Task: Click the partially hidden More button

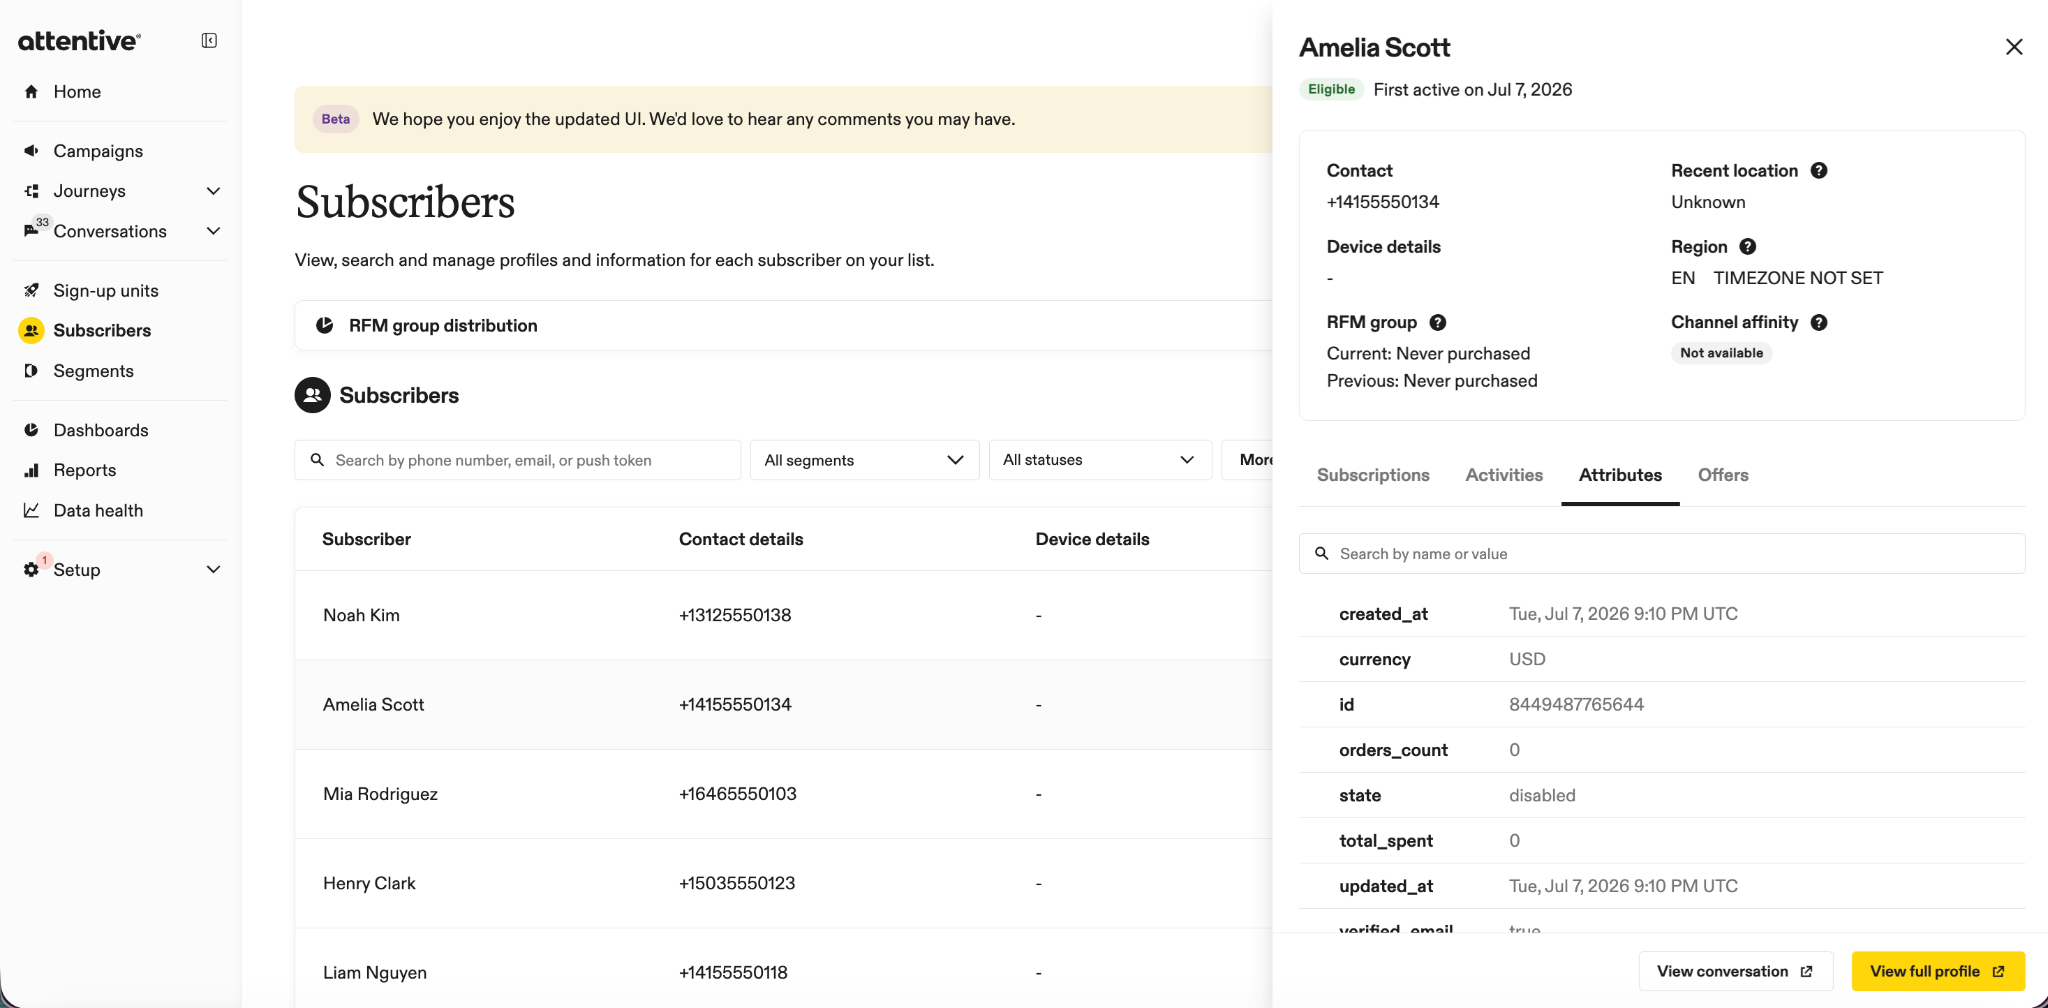Action: tap(1248, 460)
